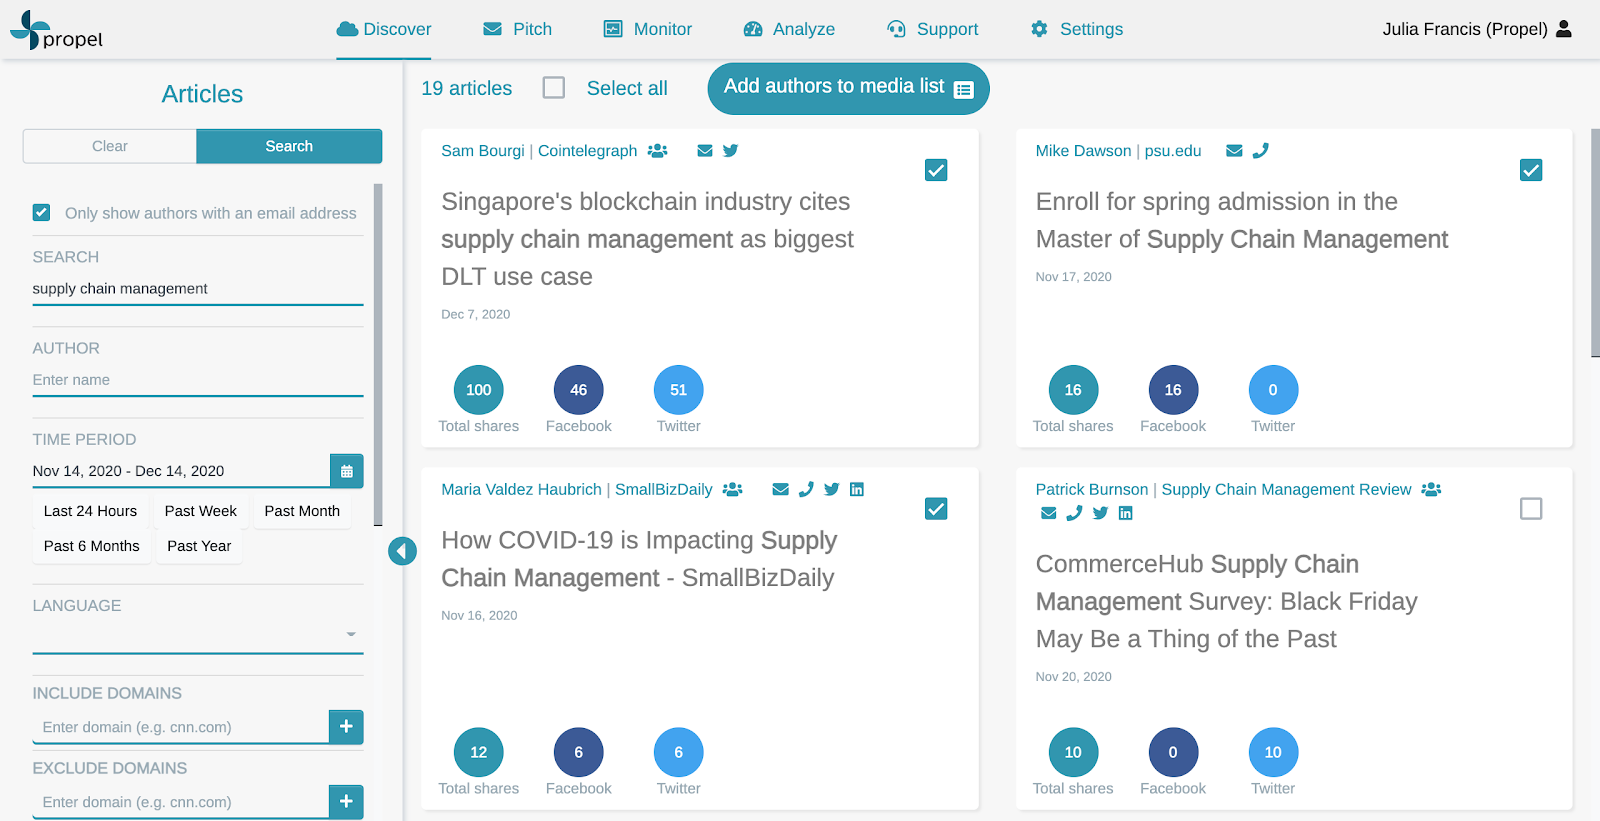Image resolution: width=1600 pixels, height=821 pixels.
Task: Open the Discover tab
Action: (384, 29)
